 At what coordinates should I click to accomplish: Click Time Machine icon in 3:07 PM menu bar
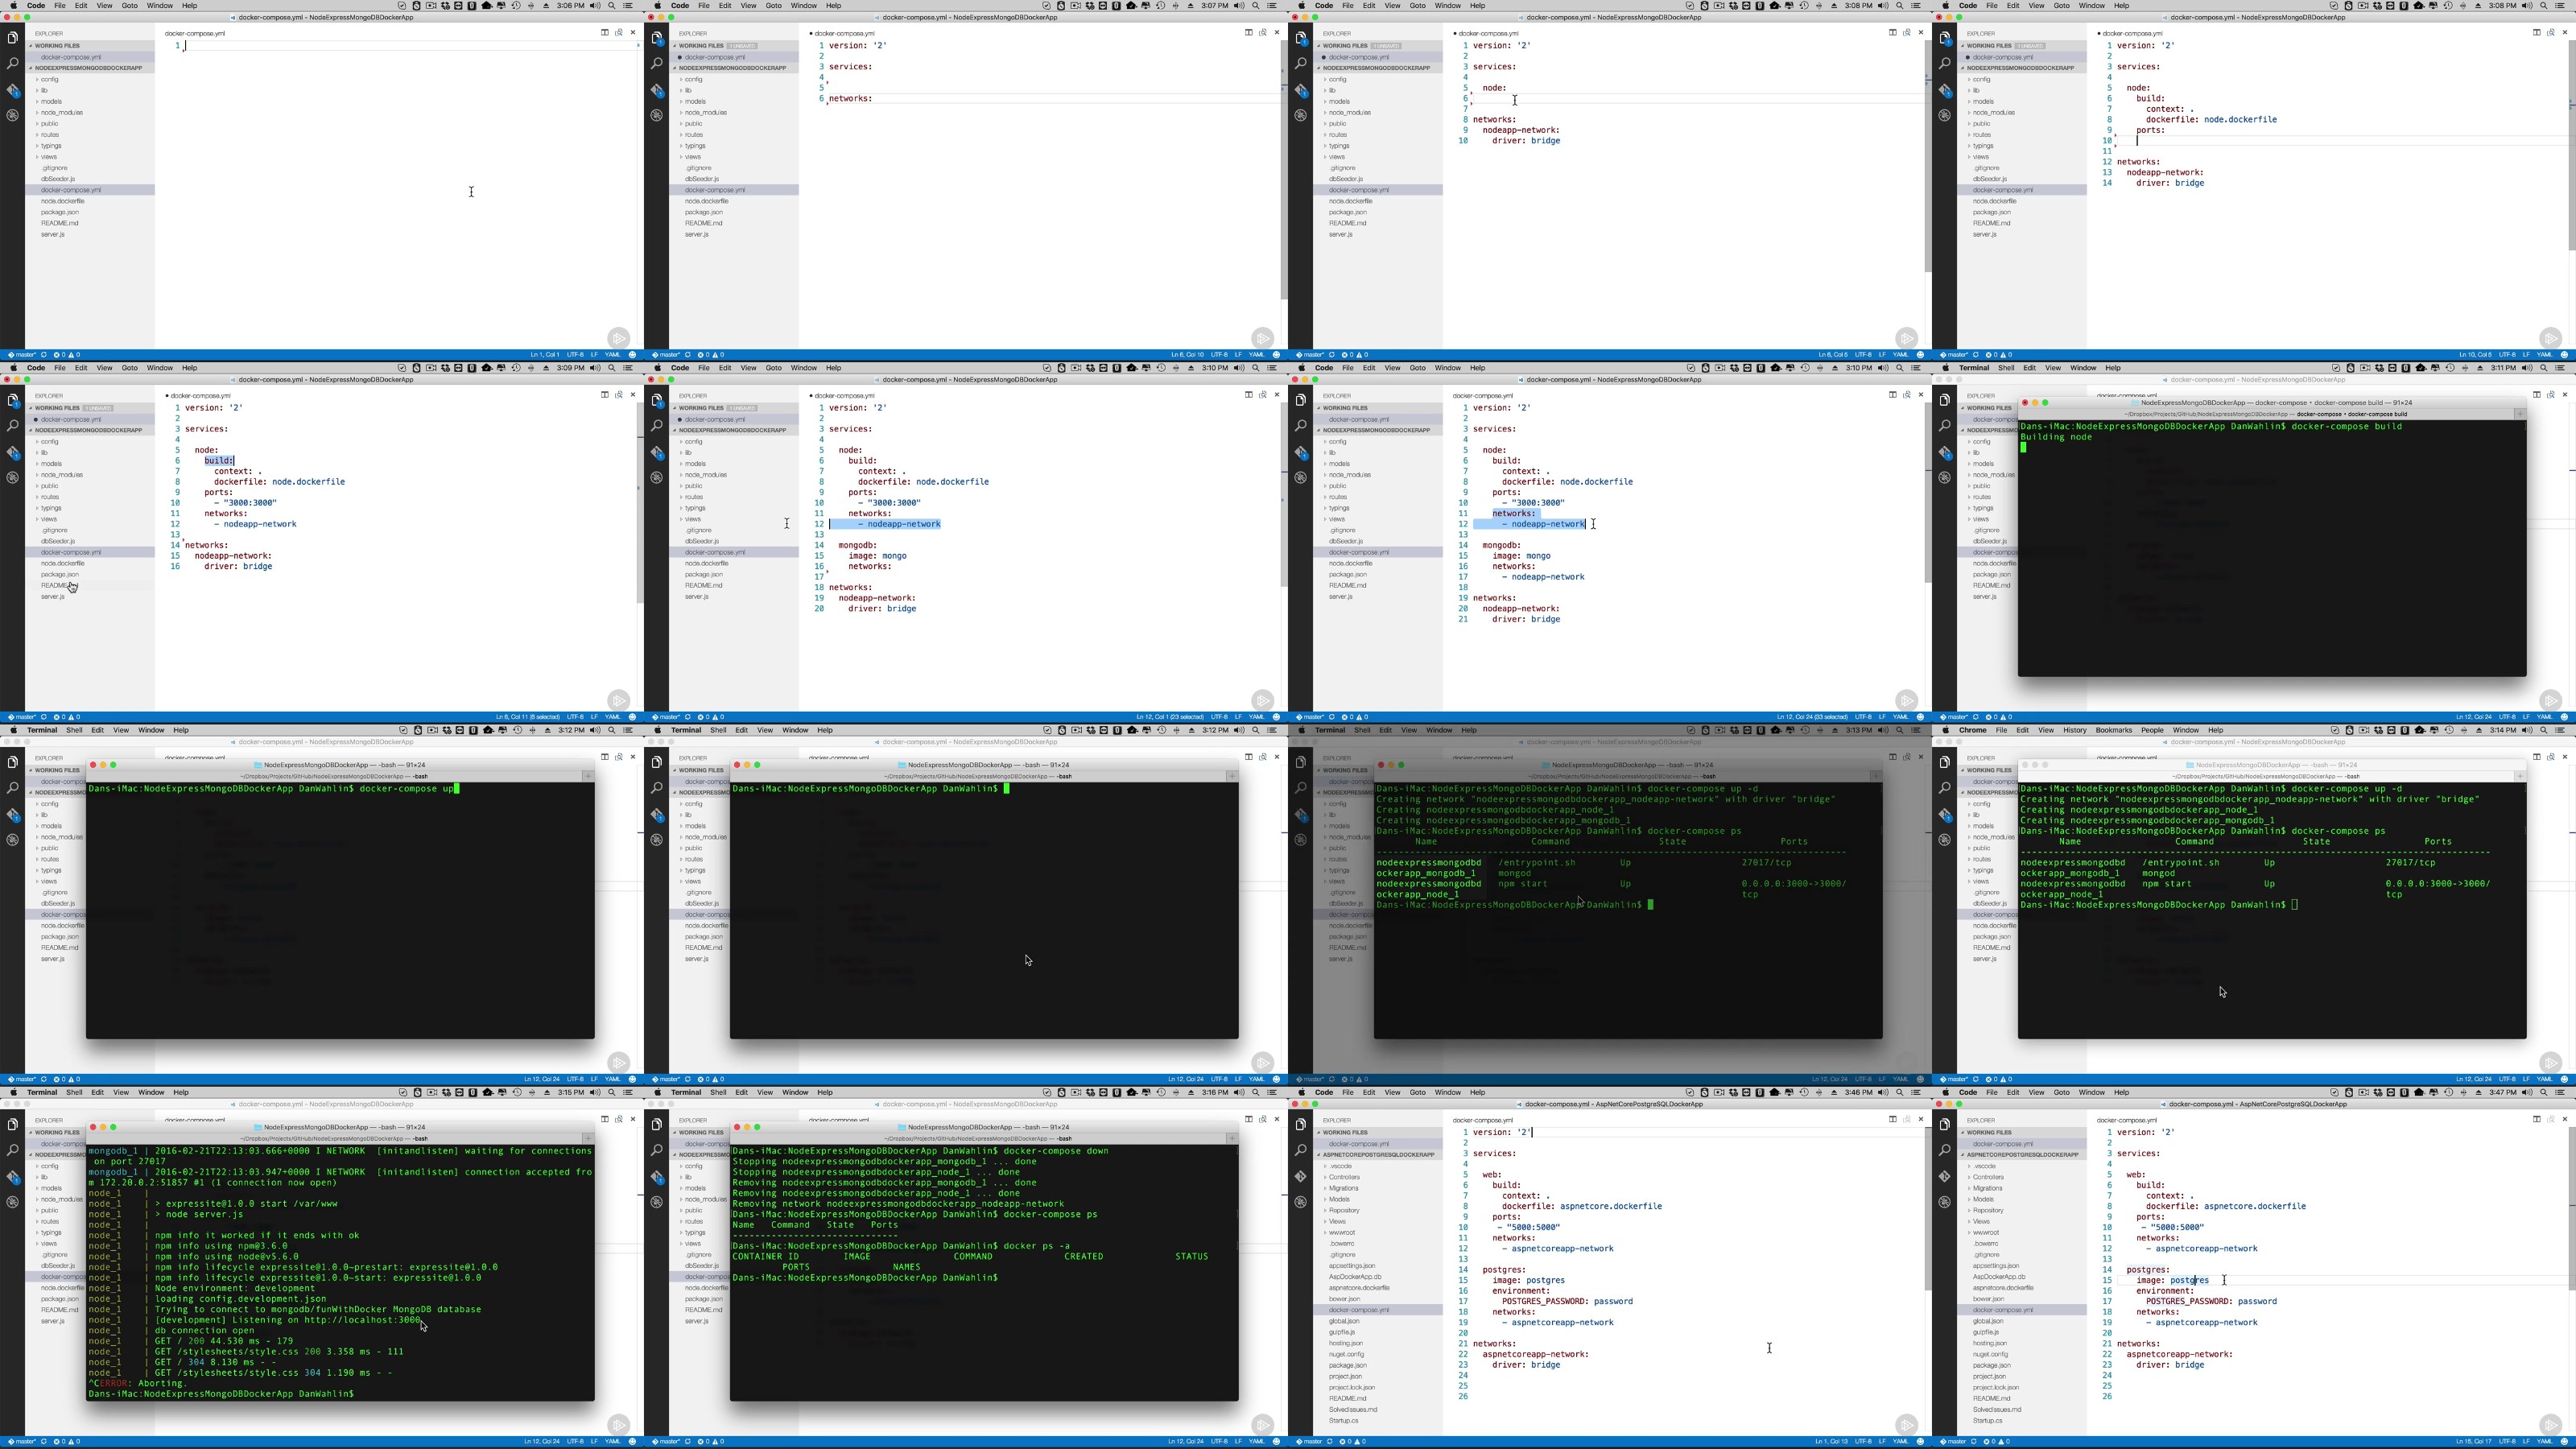(x=1160, y=6)
